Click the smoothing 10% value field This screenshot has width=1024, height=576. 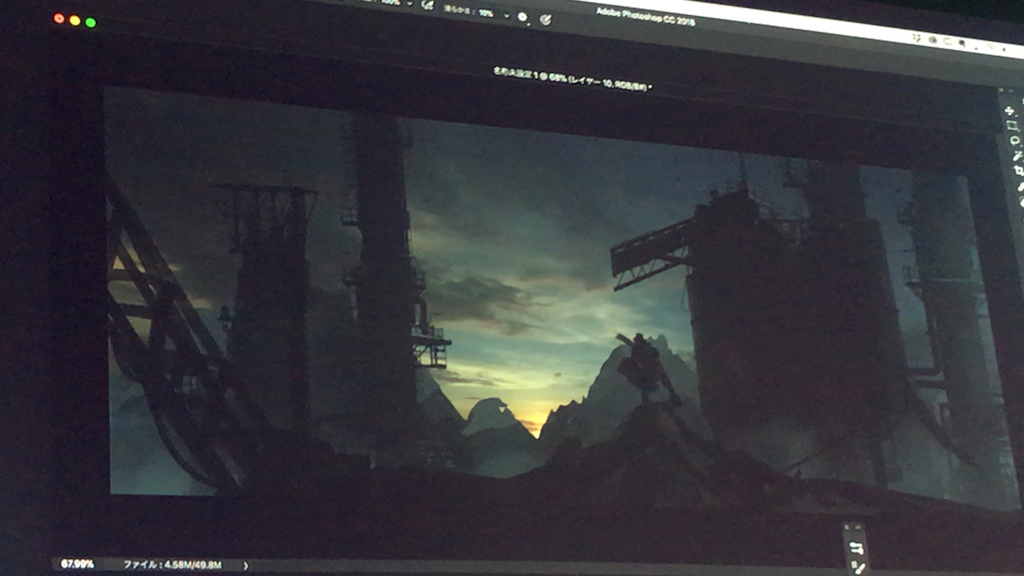(486, 13)
